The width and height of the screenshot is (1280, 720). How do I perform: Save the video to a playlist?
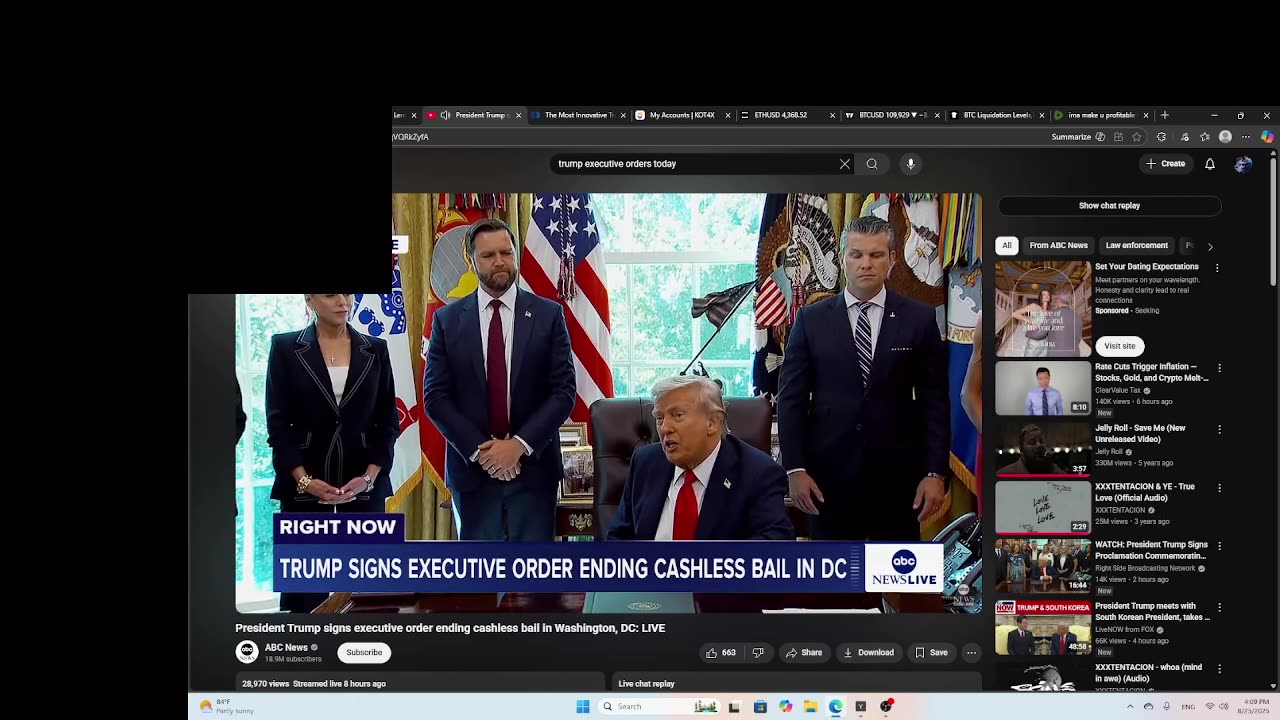[931, 653]
